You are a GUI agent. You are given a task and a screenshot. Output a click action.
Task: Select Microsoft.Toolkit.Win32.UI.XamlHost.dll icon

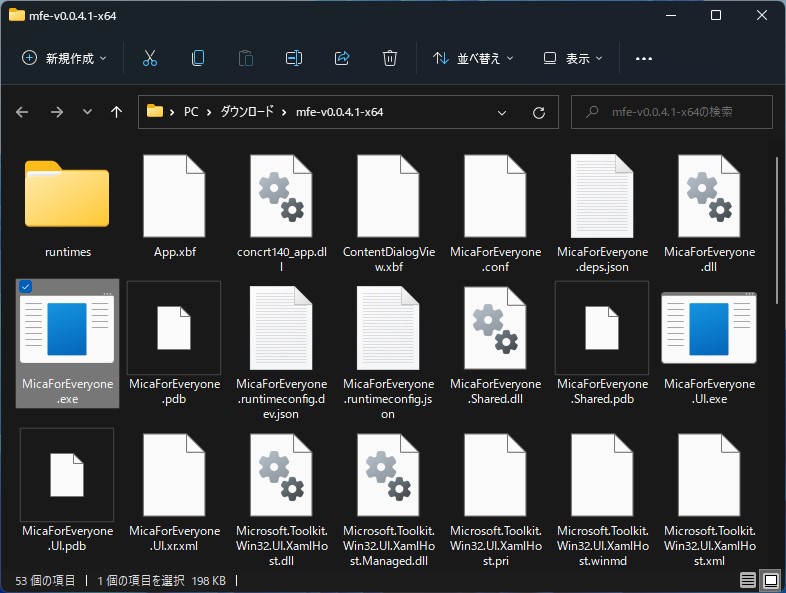point(281,475)
